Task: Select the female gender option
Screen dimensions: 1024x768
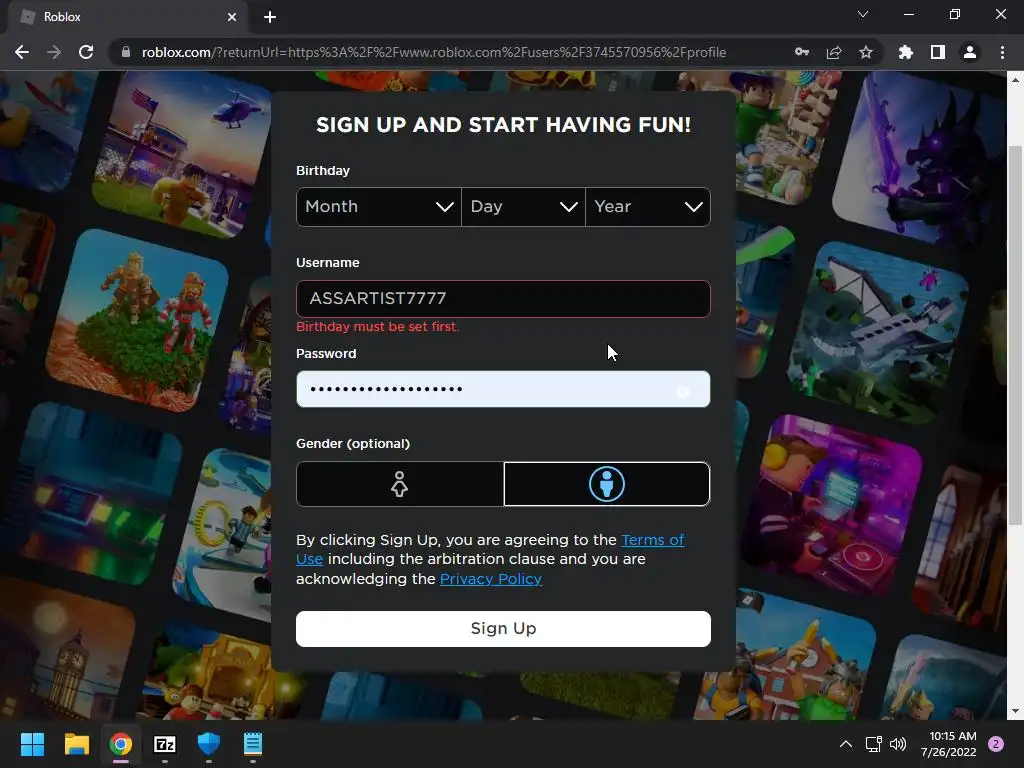Action: pos(400,484)
